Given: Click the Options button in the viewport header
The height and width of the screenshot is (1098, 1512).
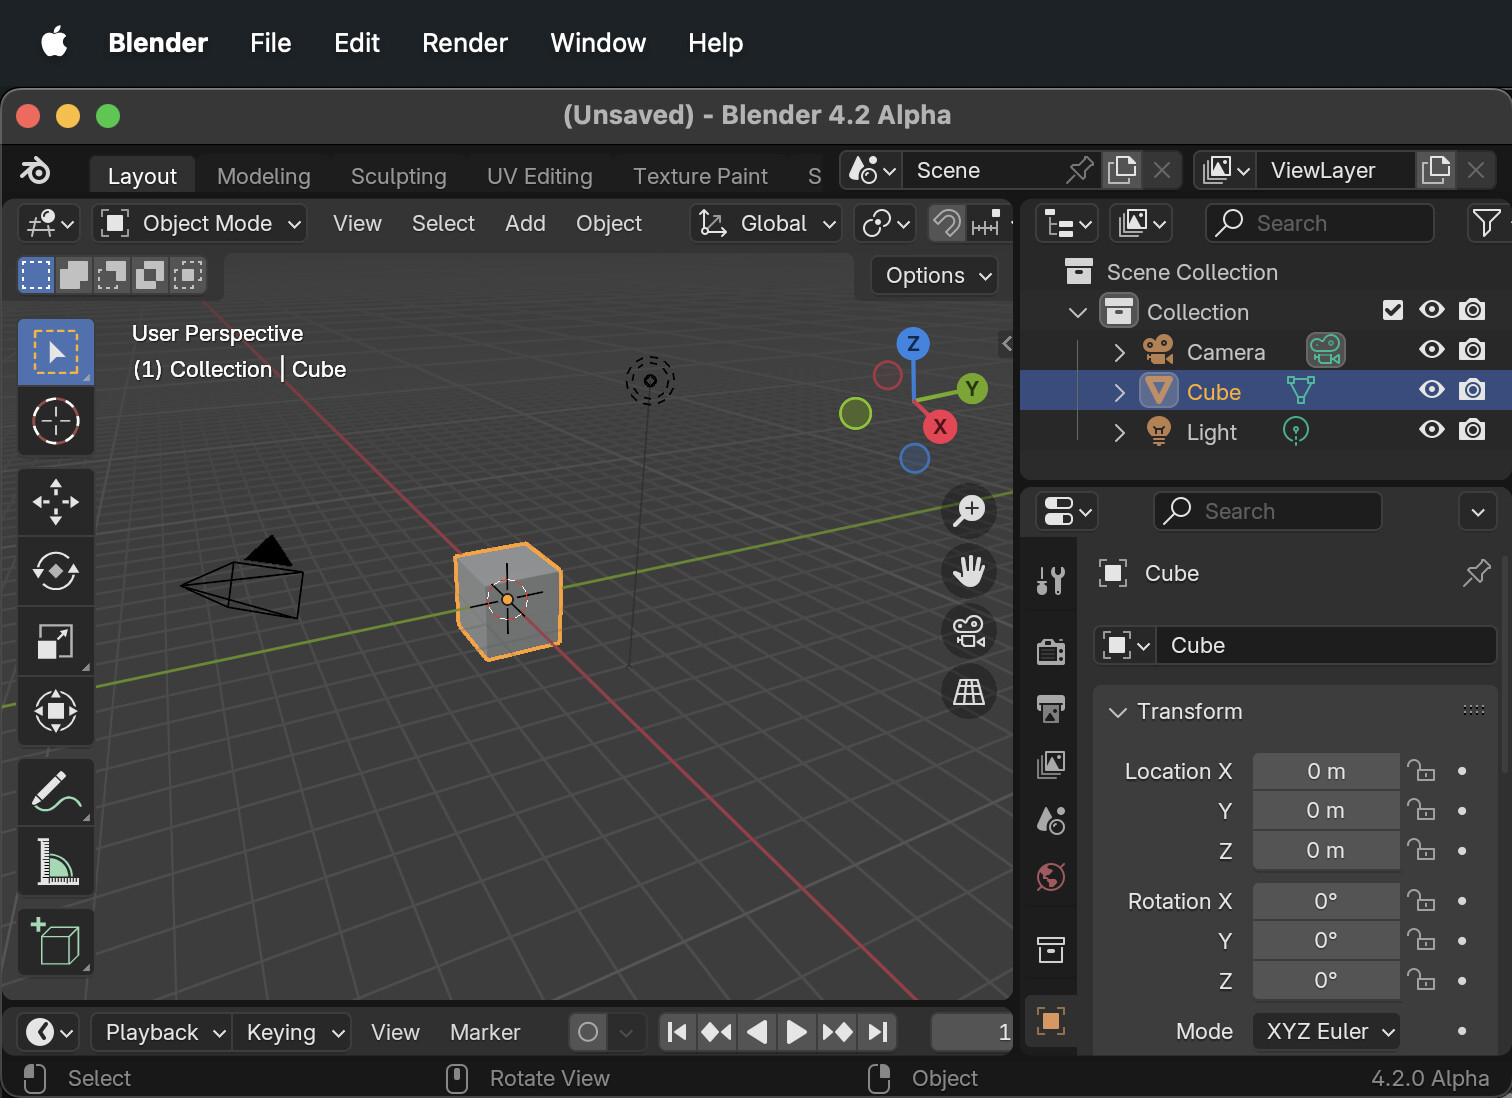Looking at the screenshot, I should (932, 275).
